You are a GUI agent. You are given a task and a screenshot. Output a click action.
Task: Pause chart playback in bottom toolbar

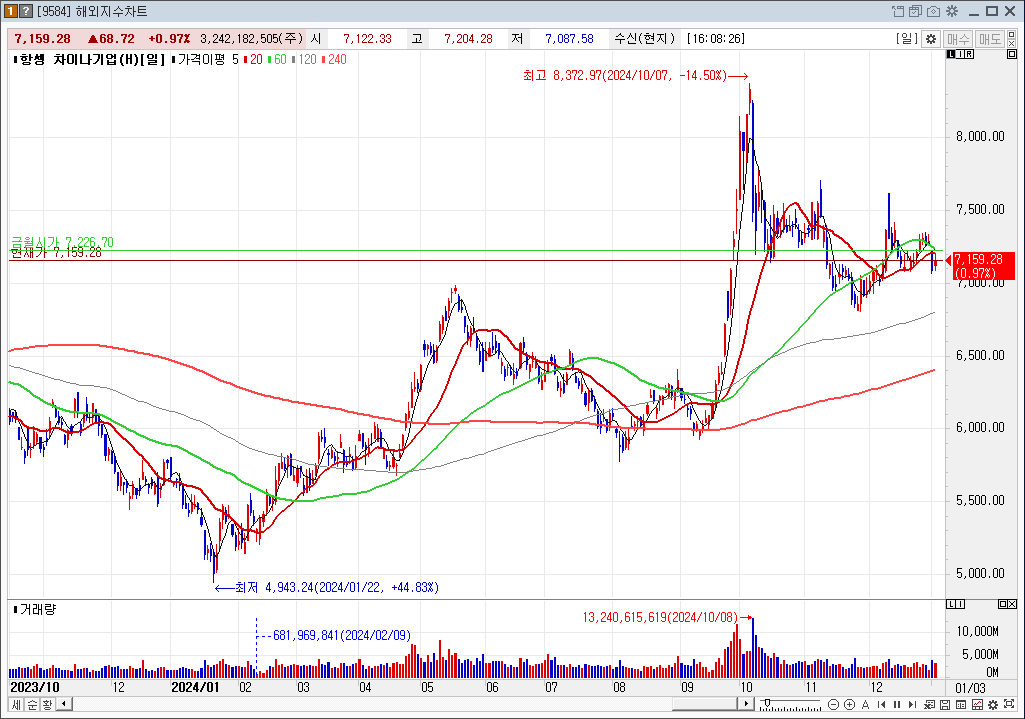coord(897,705)
